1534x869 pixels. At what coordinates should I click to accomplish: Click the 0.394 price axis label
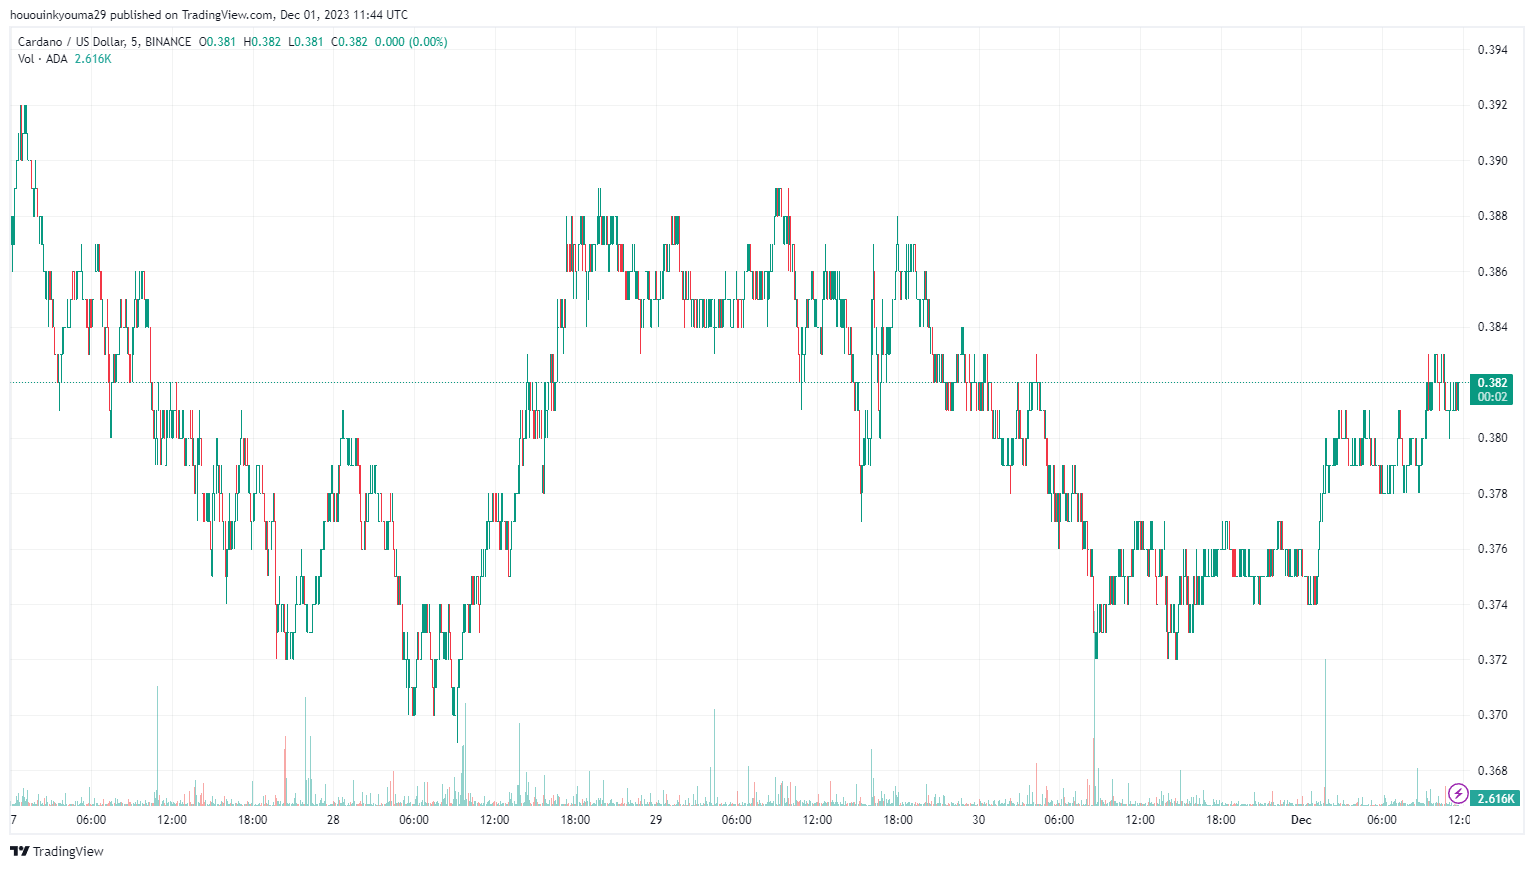(1492, 50)
